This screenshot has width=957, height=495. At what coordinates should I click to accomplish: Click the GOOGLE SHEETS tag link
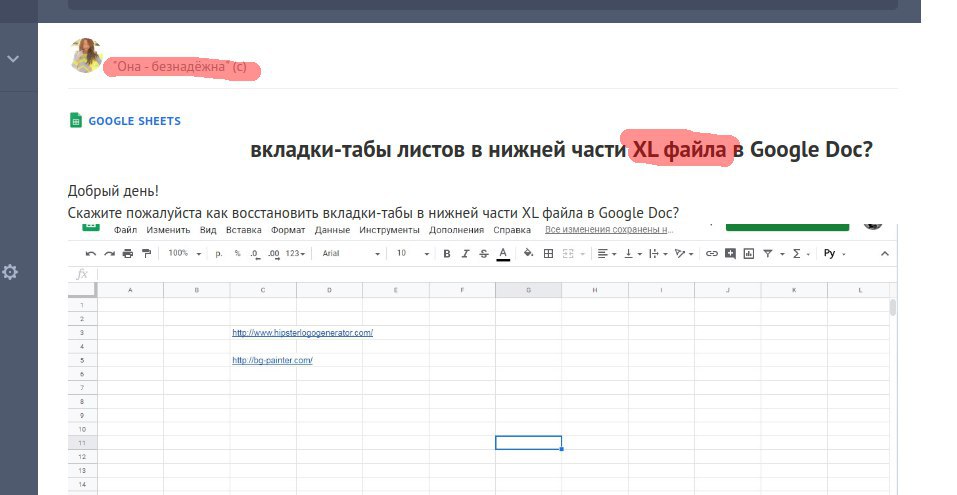134,121
